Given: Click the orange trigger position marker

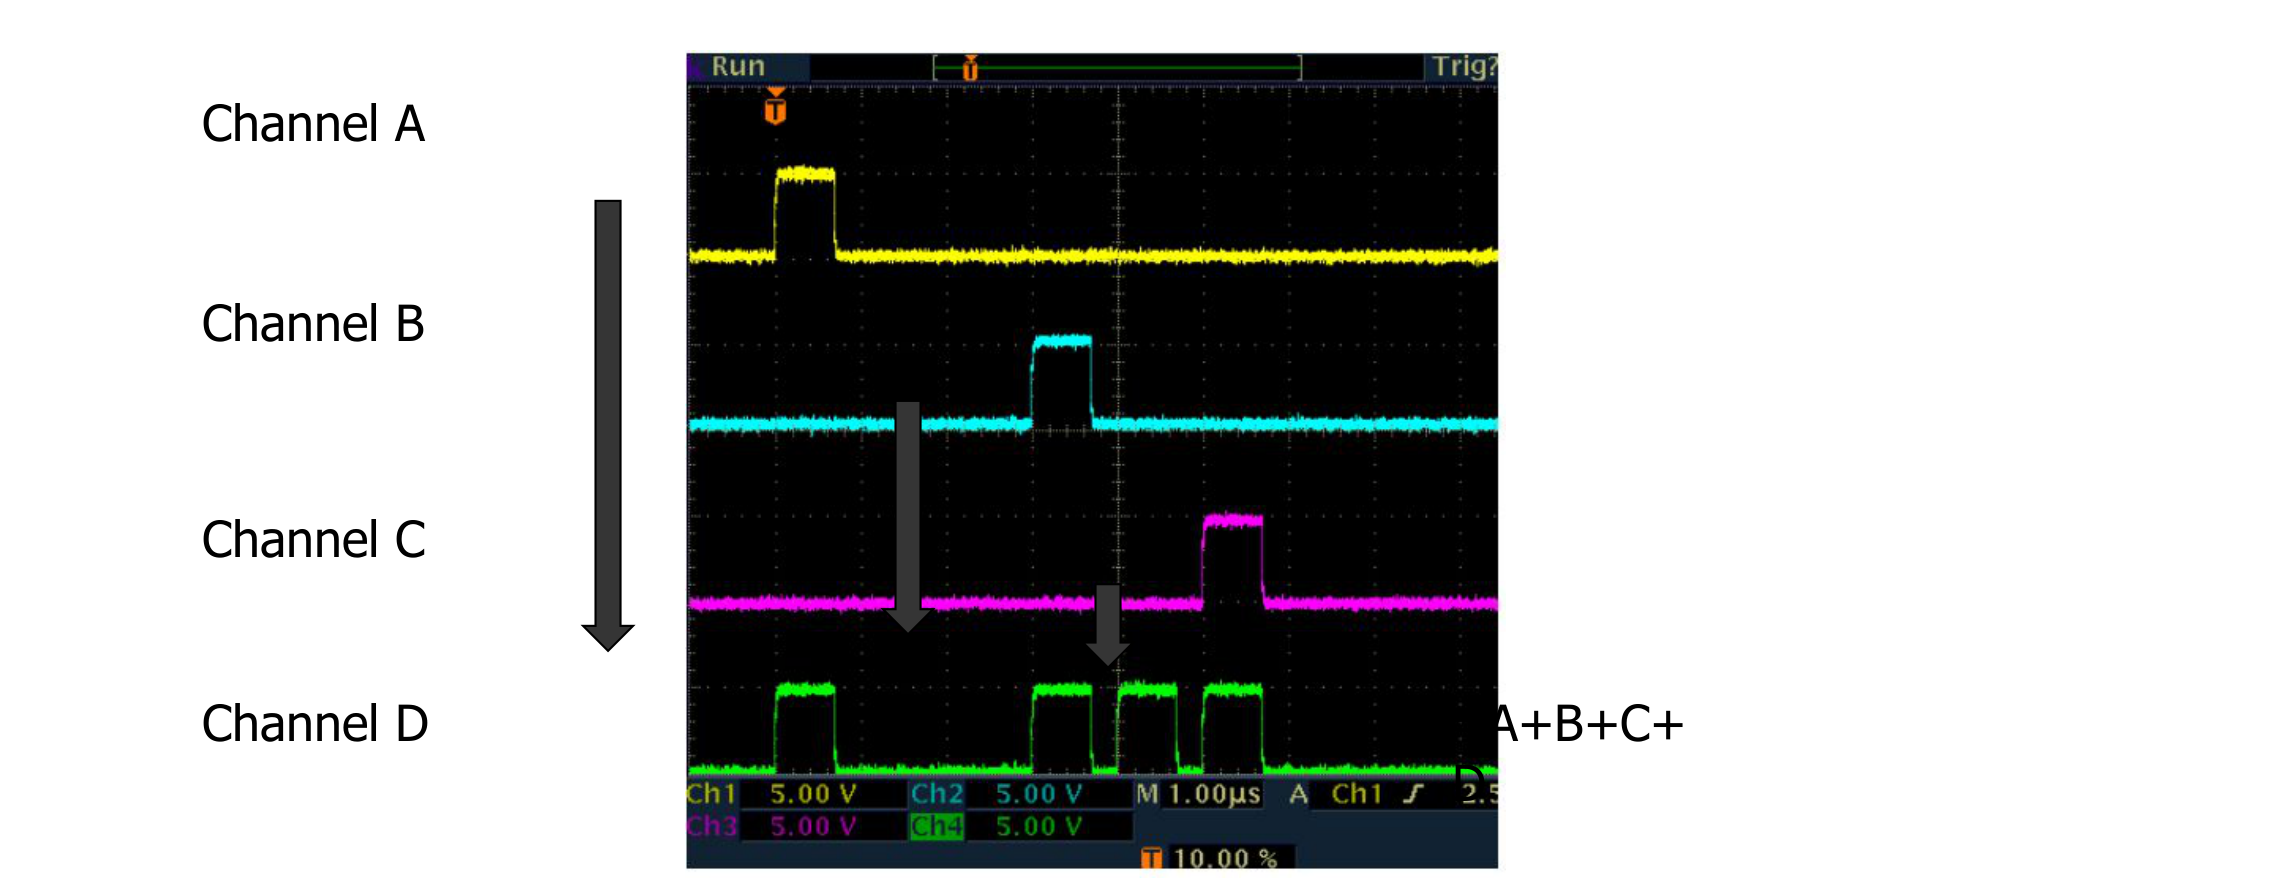Looking at the screenshot, I should (x=775, y=106).
